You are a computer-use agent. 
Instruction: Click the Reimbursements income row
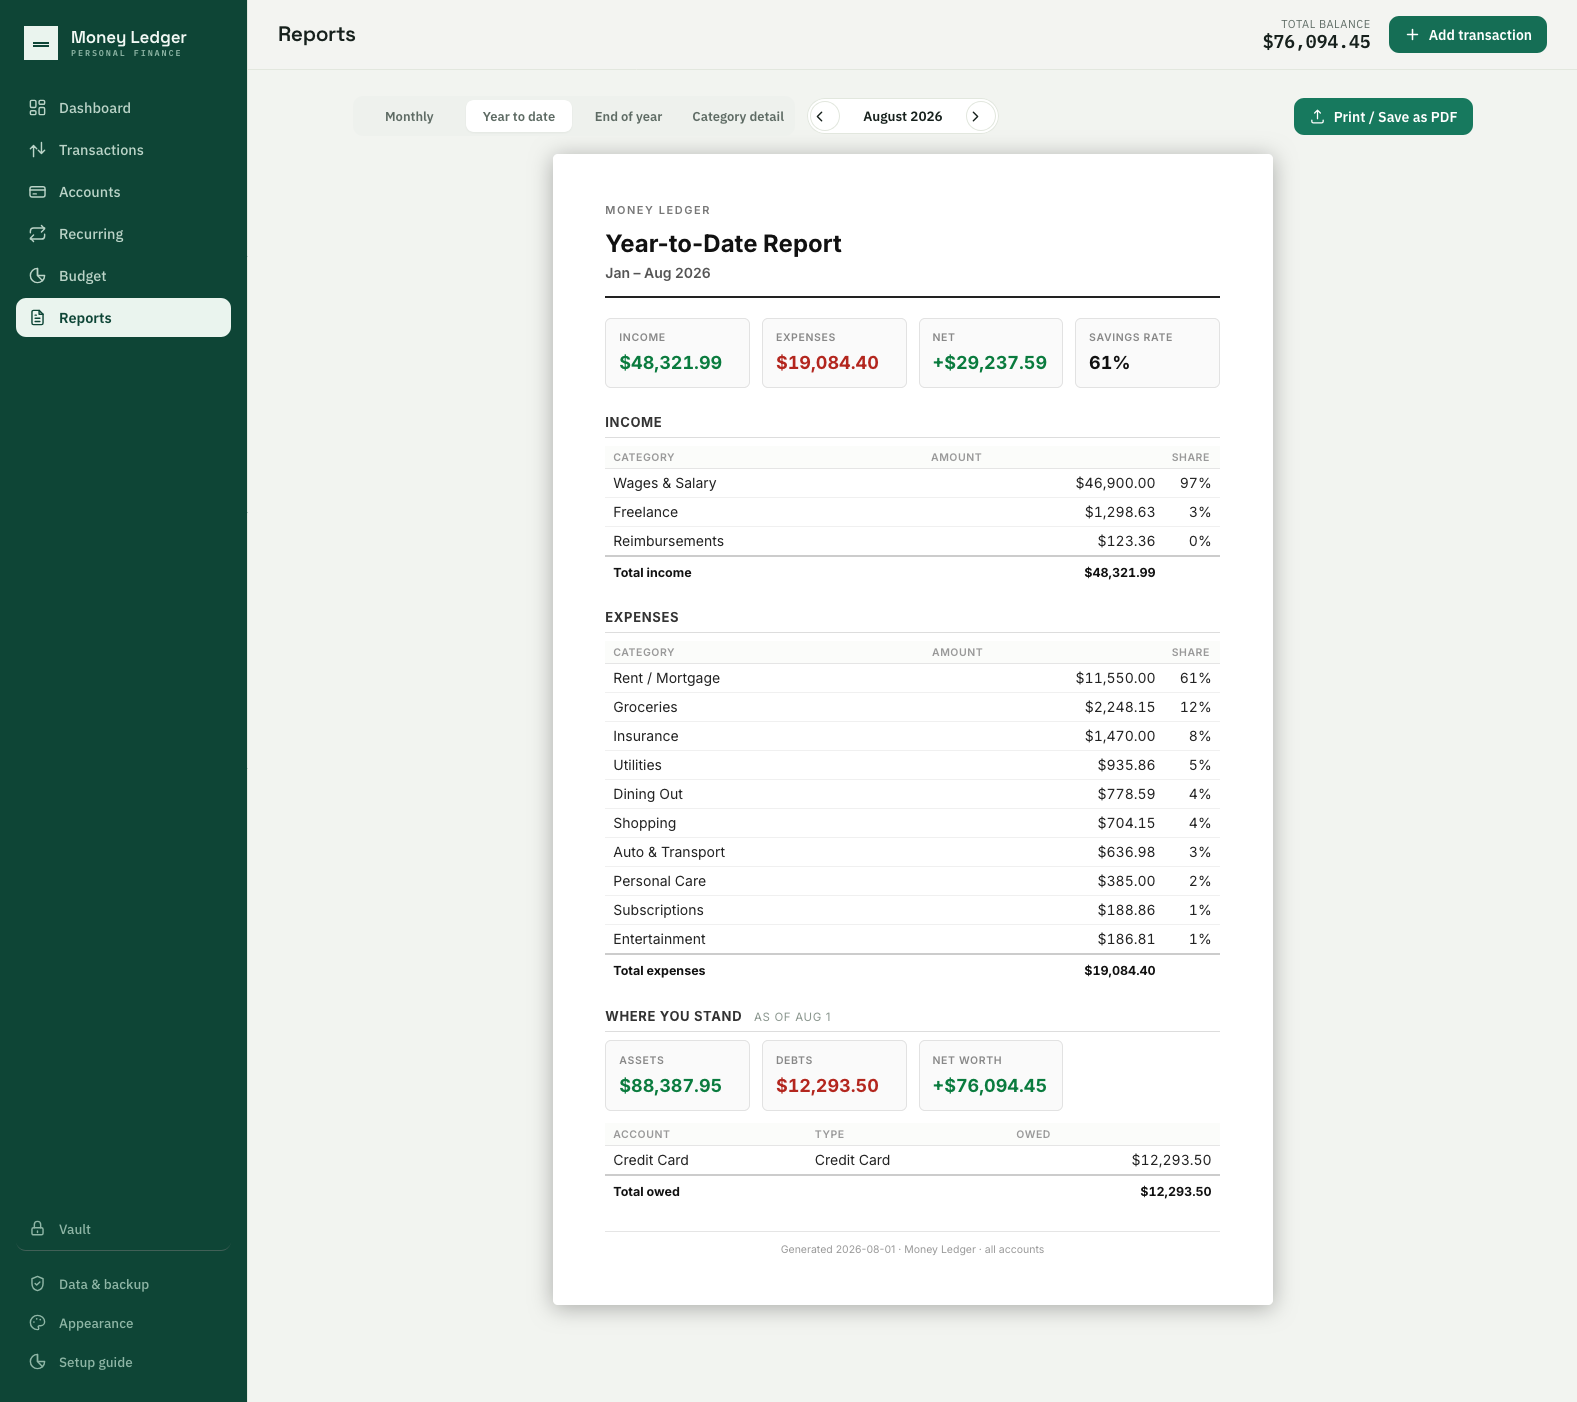pos(912,541)
